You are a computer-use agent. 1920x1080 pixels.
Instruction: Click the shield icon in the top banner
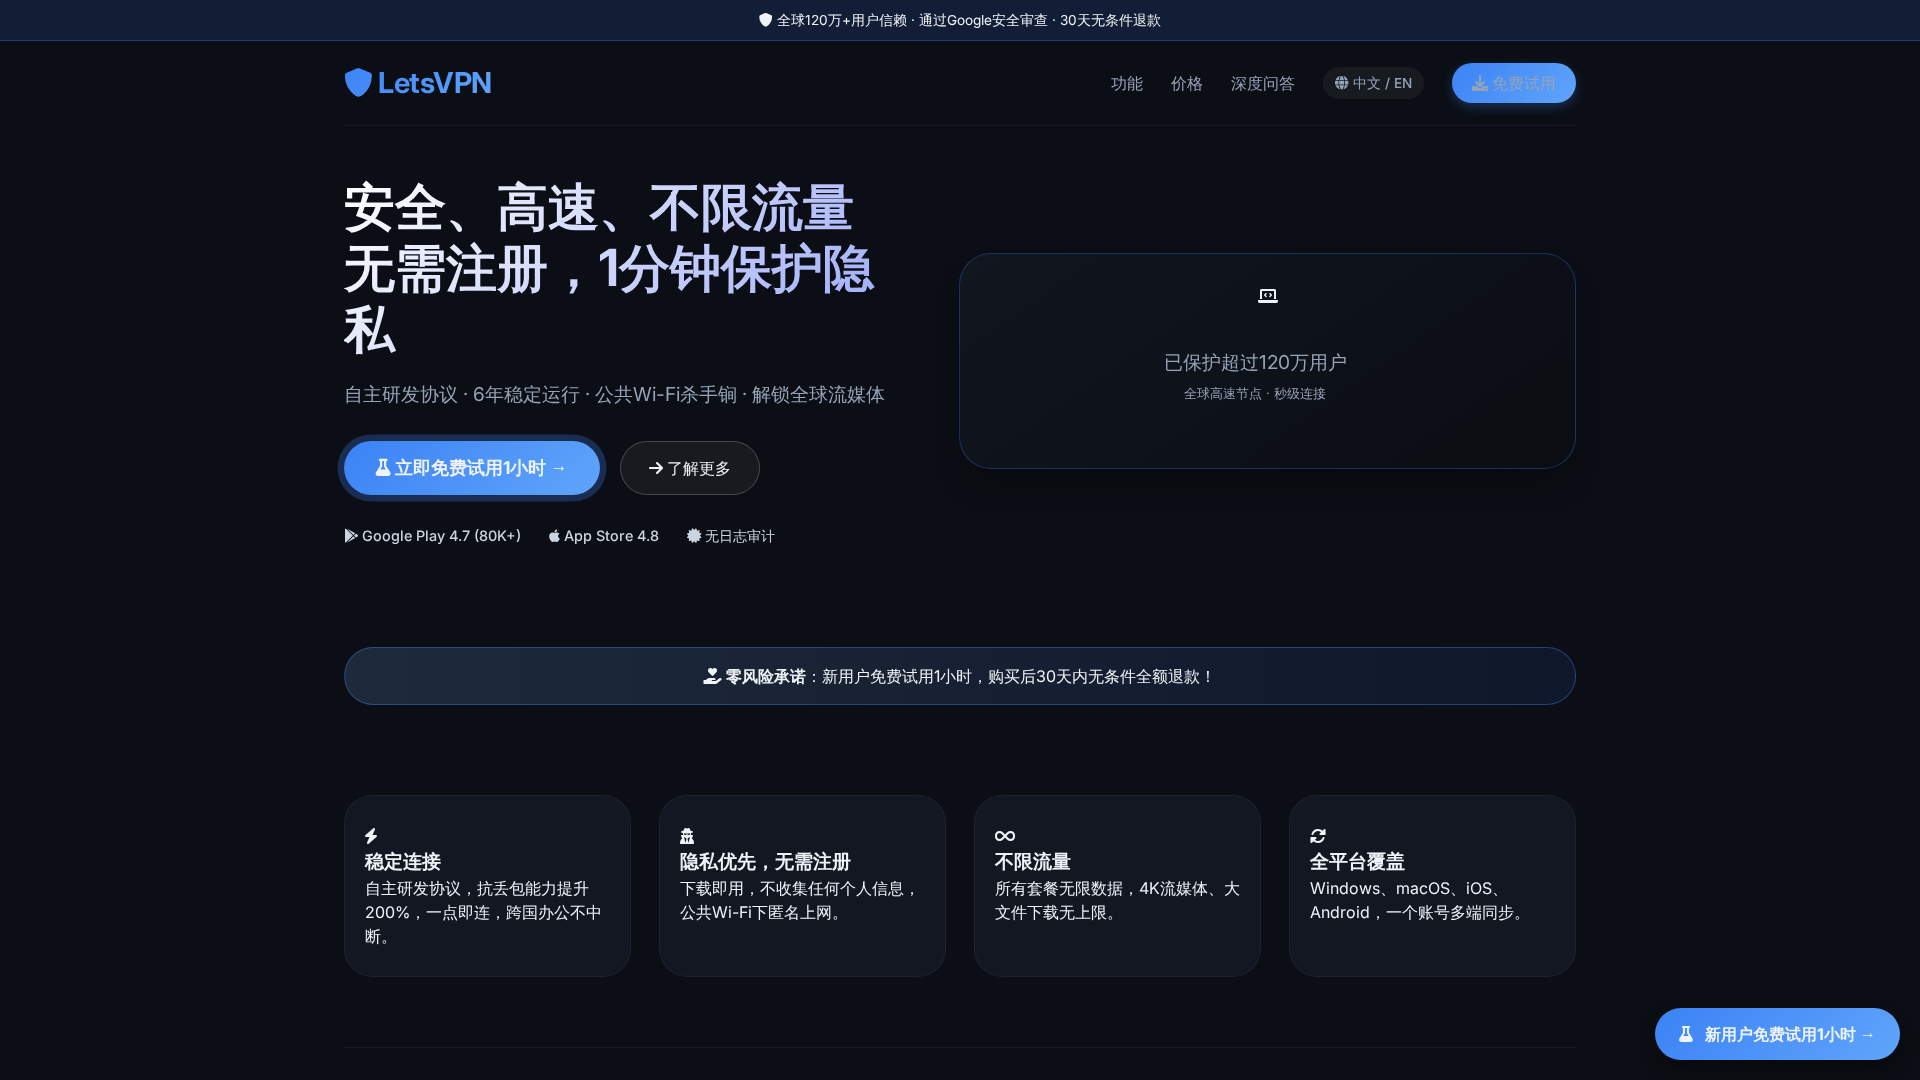(x=765, y=20)
